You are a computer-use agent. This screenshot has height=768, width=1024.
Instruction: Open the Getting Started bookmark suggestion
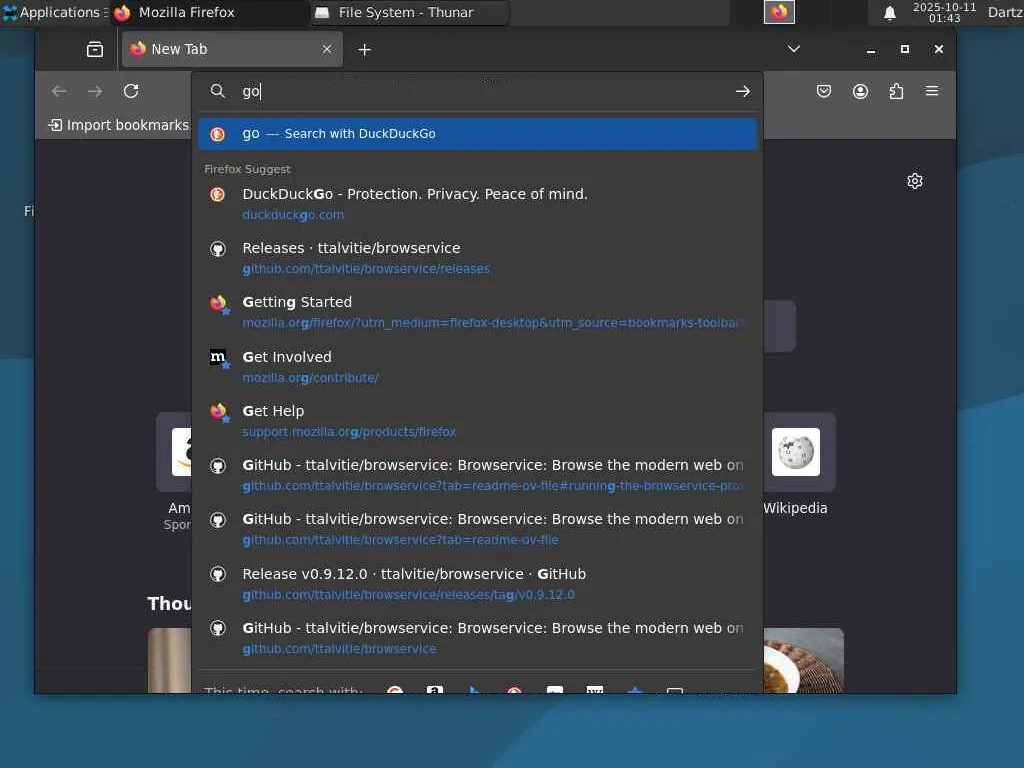477,312
